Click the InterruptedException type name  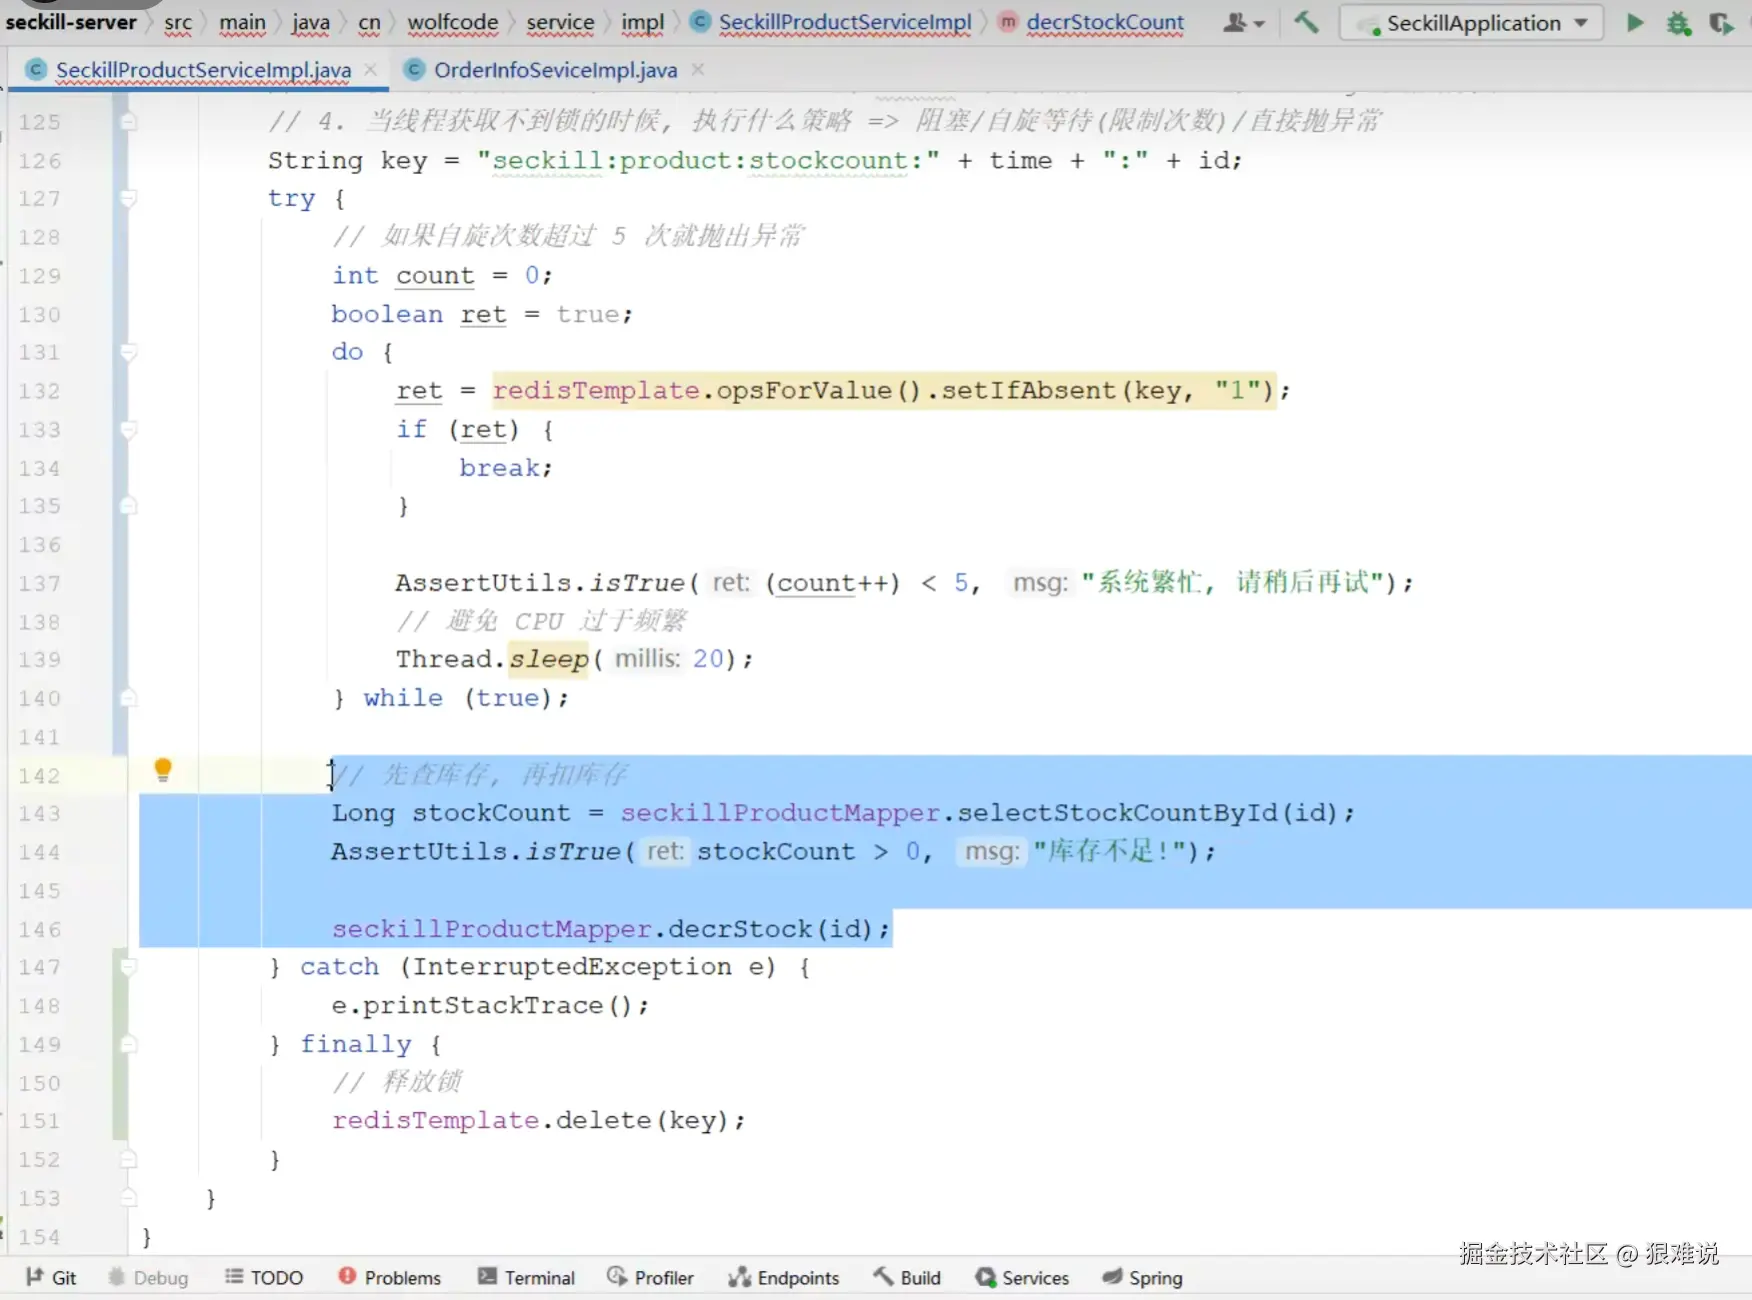[572, 967]
